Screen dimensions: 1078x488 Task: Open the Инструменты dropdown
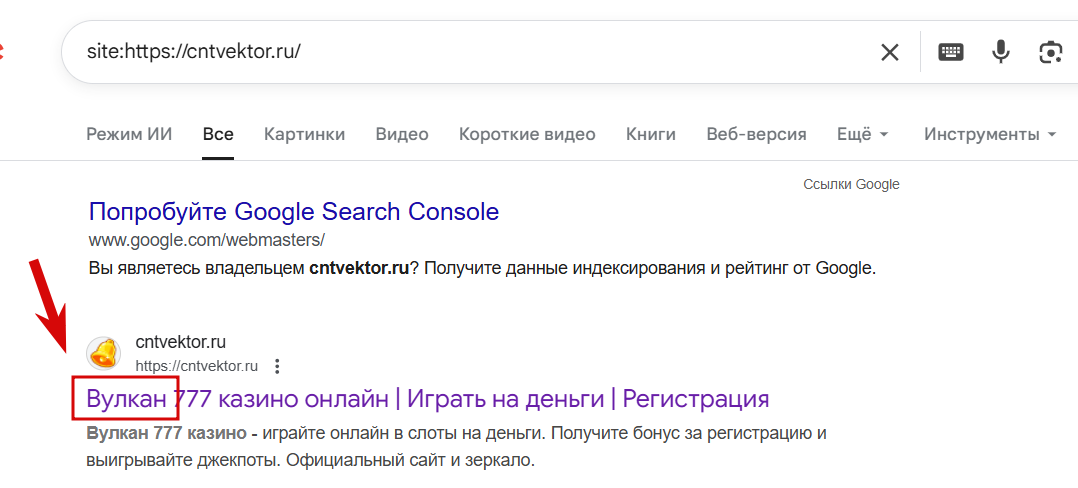990,134
